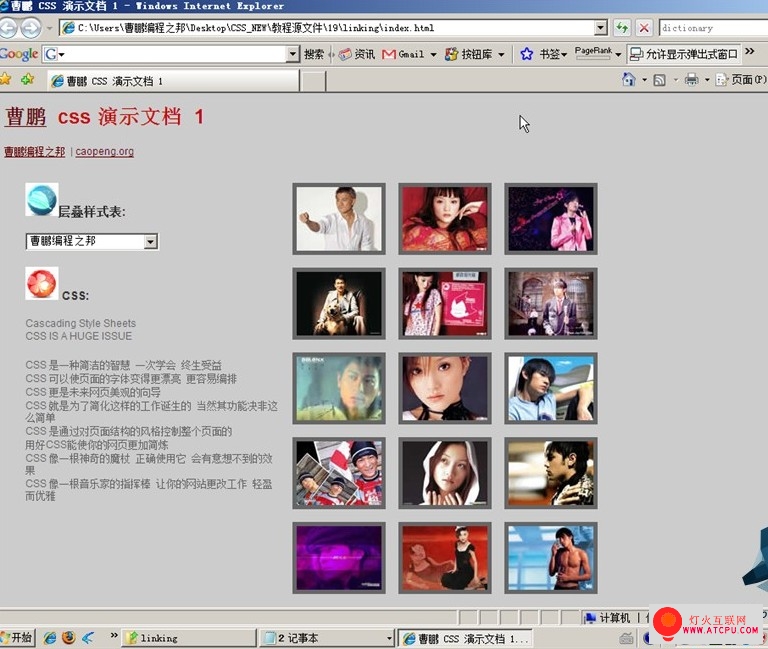Click greenish faded man portrait thumbnail
The height and width of the screenshot is (649, 768).
(339, 388)
